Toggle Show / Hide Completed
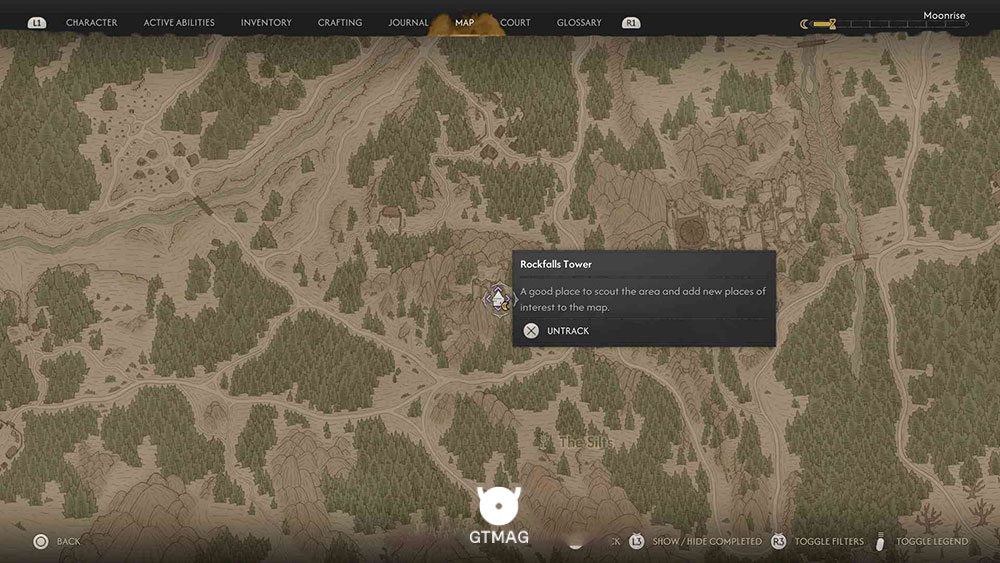1000x563 pixels. (x=707, y=541)
